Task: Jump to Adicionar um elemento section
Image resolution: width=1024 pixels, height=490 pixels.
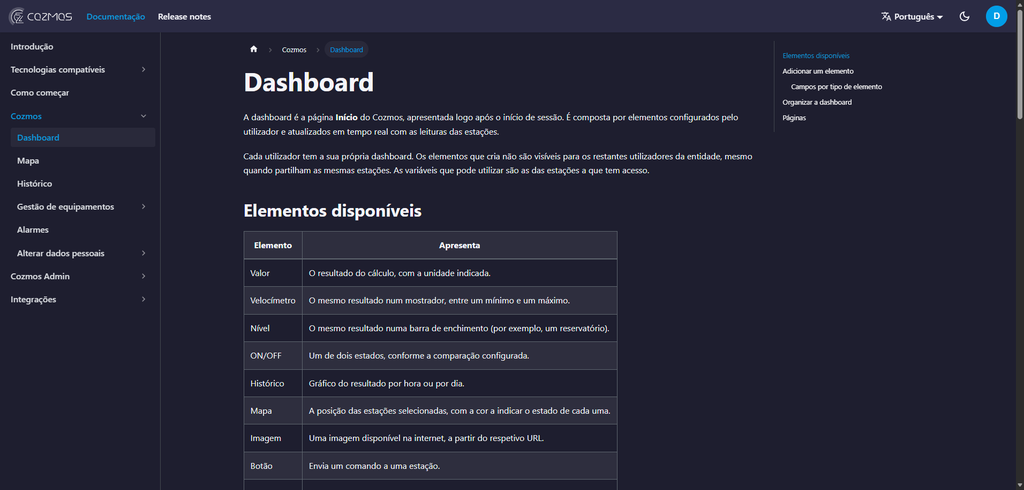Action: click(x=818, y=71)
